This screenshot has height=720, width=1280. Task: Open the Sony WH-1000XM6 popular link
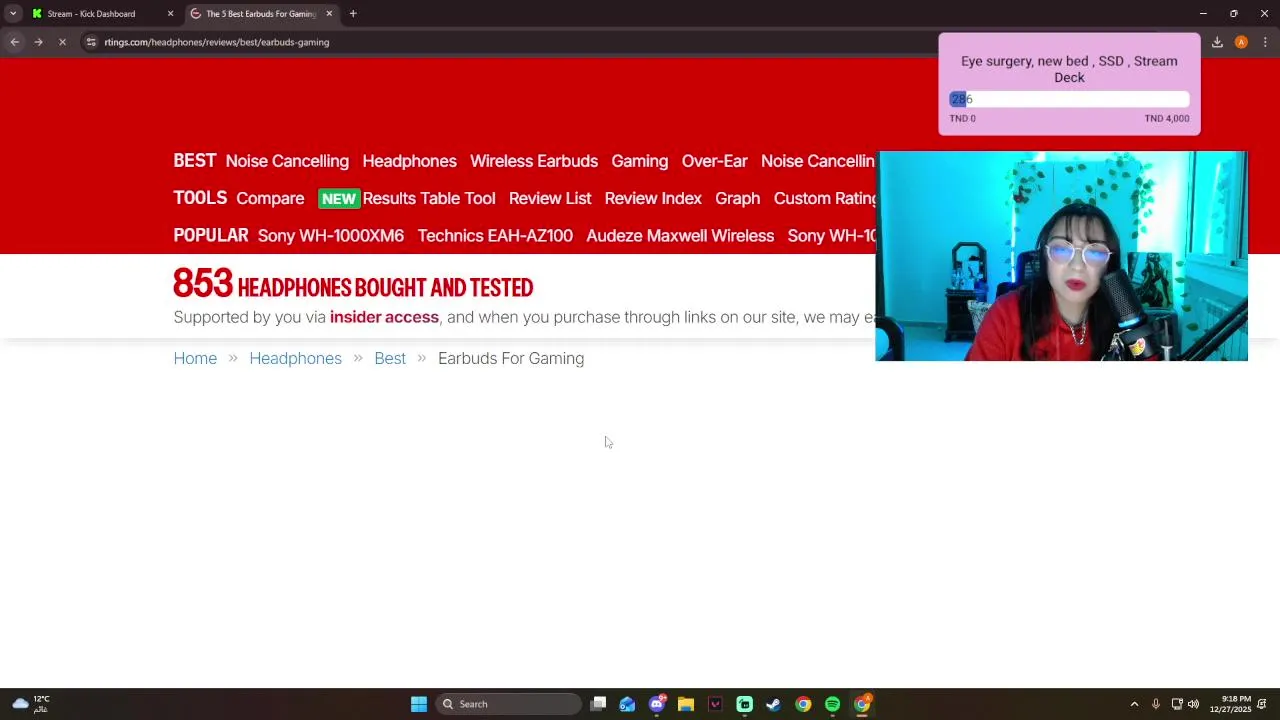331,236
